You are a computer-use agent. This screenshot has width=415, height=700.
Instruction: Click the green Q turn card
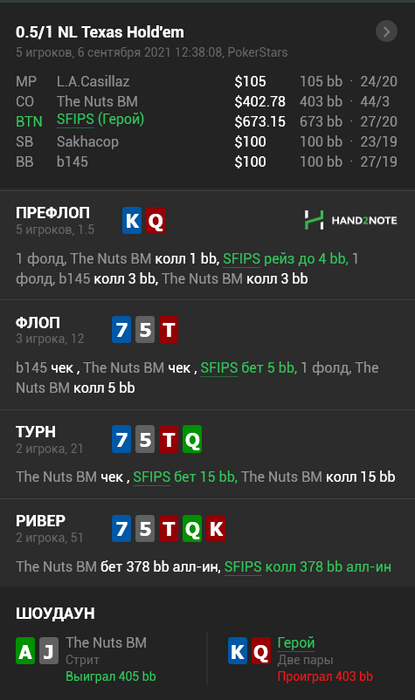click(192, 439)
